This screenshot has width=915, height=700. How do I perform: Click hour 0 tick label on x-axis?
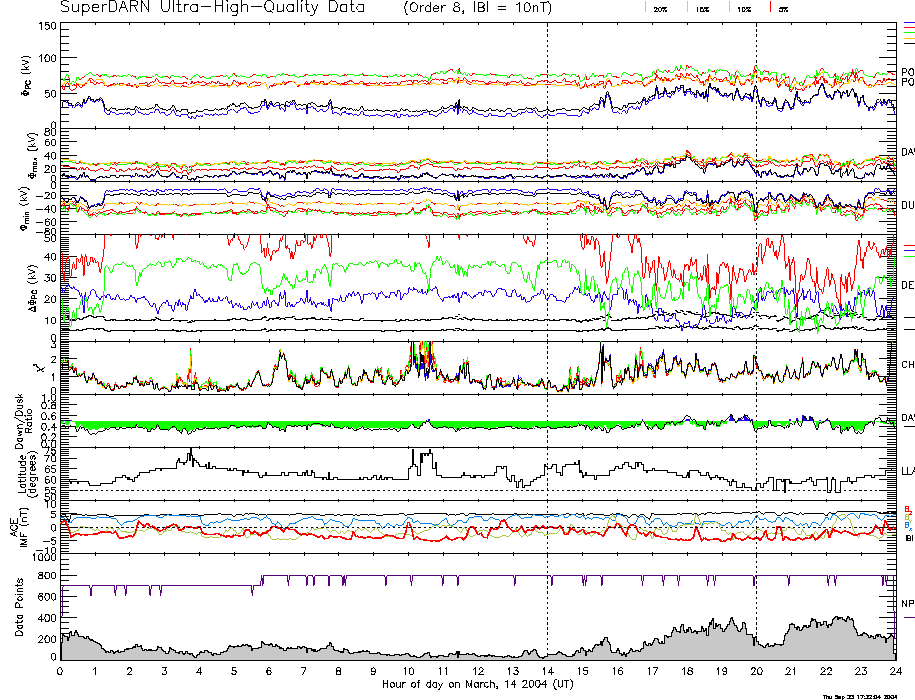point(61,671)
